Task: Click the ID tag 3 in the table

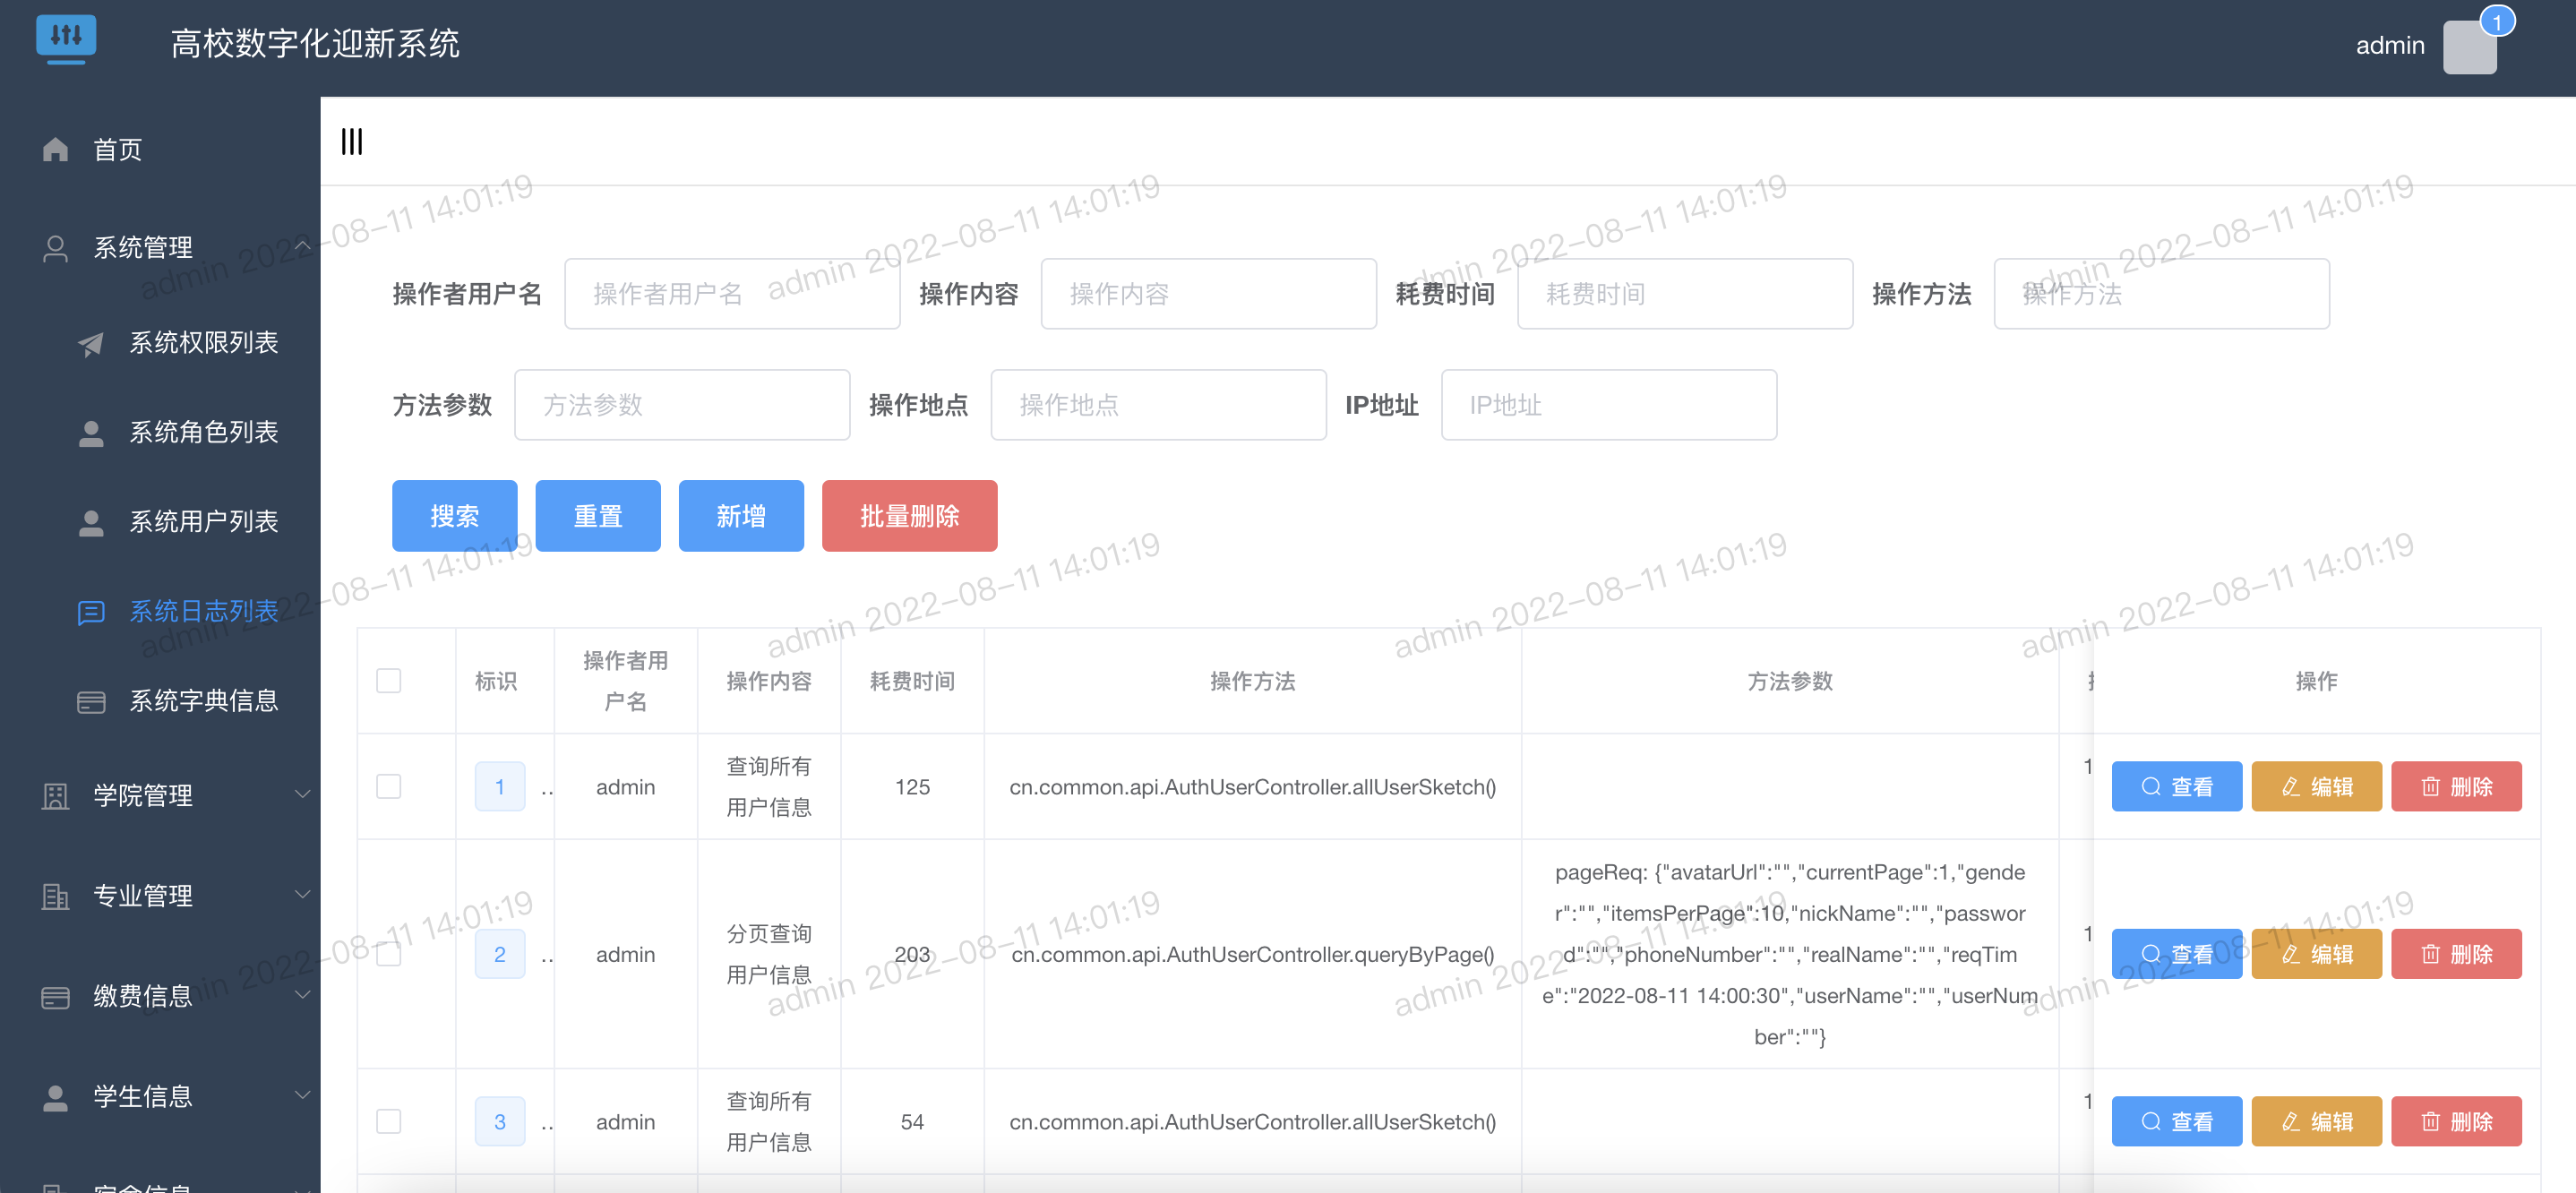Action: (x=500, y=1121)
